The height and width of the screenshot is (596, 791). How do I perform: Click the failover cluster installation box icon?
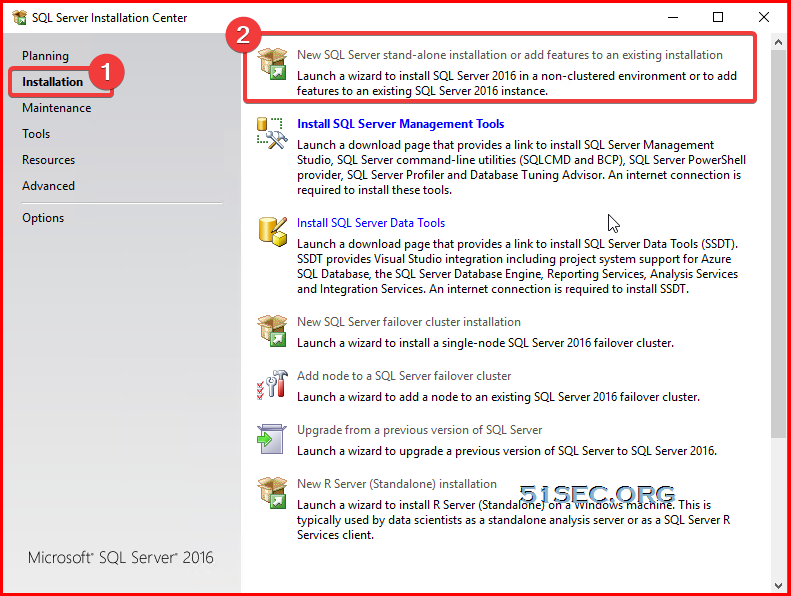click(x=272, y=331)
